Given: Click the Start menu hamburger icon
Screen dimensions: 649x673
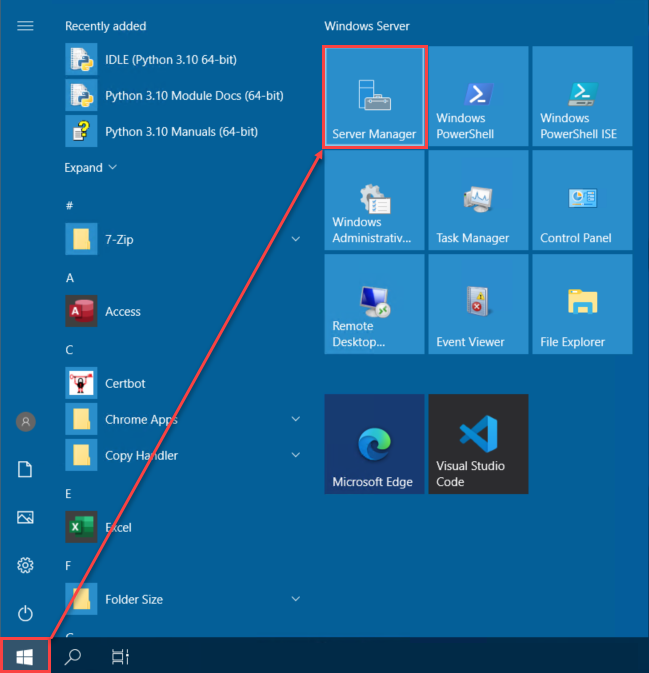Looking at the screenshot, I should [25, 26].
